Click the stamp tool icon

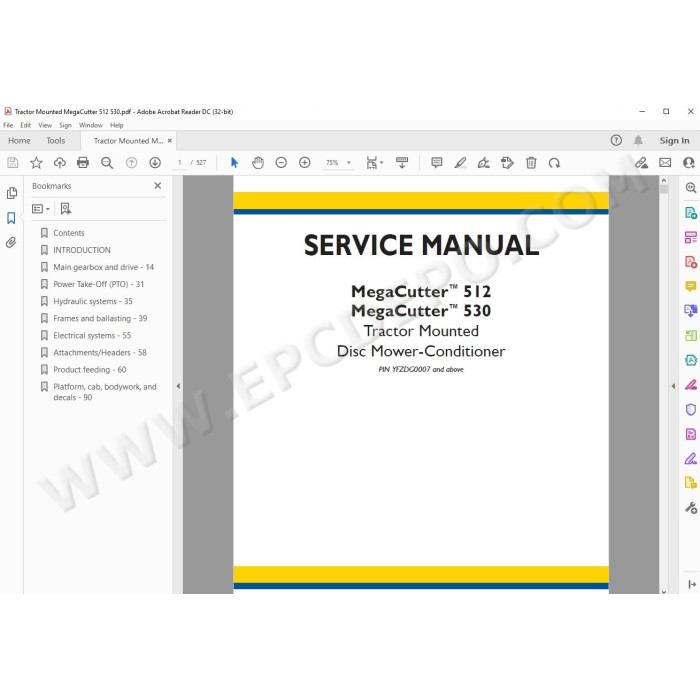507,163
